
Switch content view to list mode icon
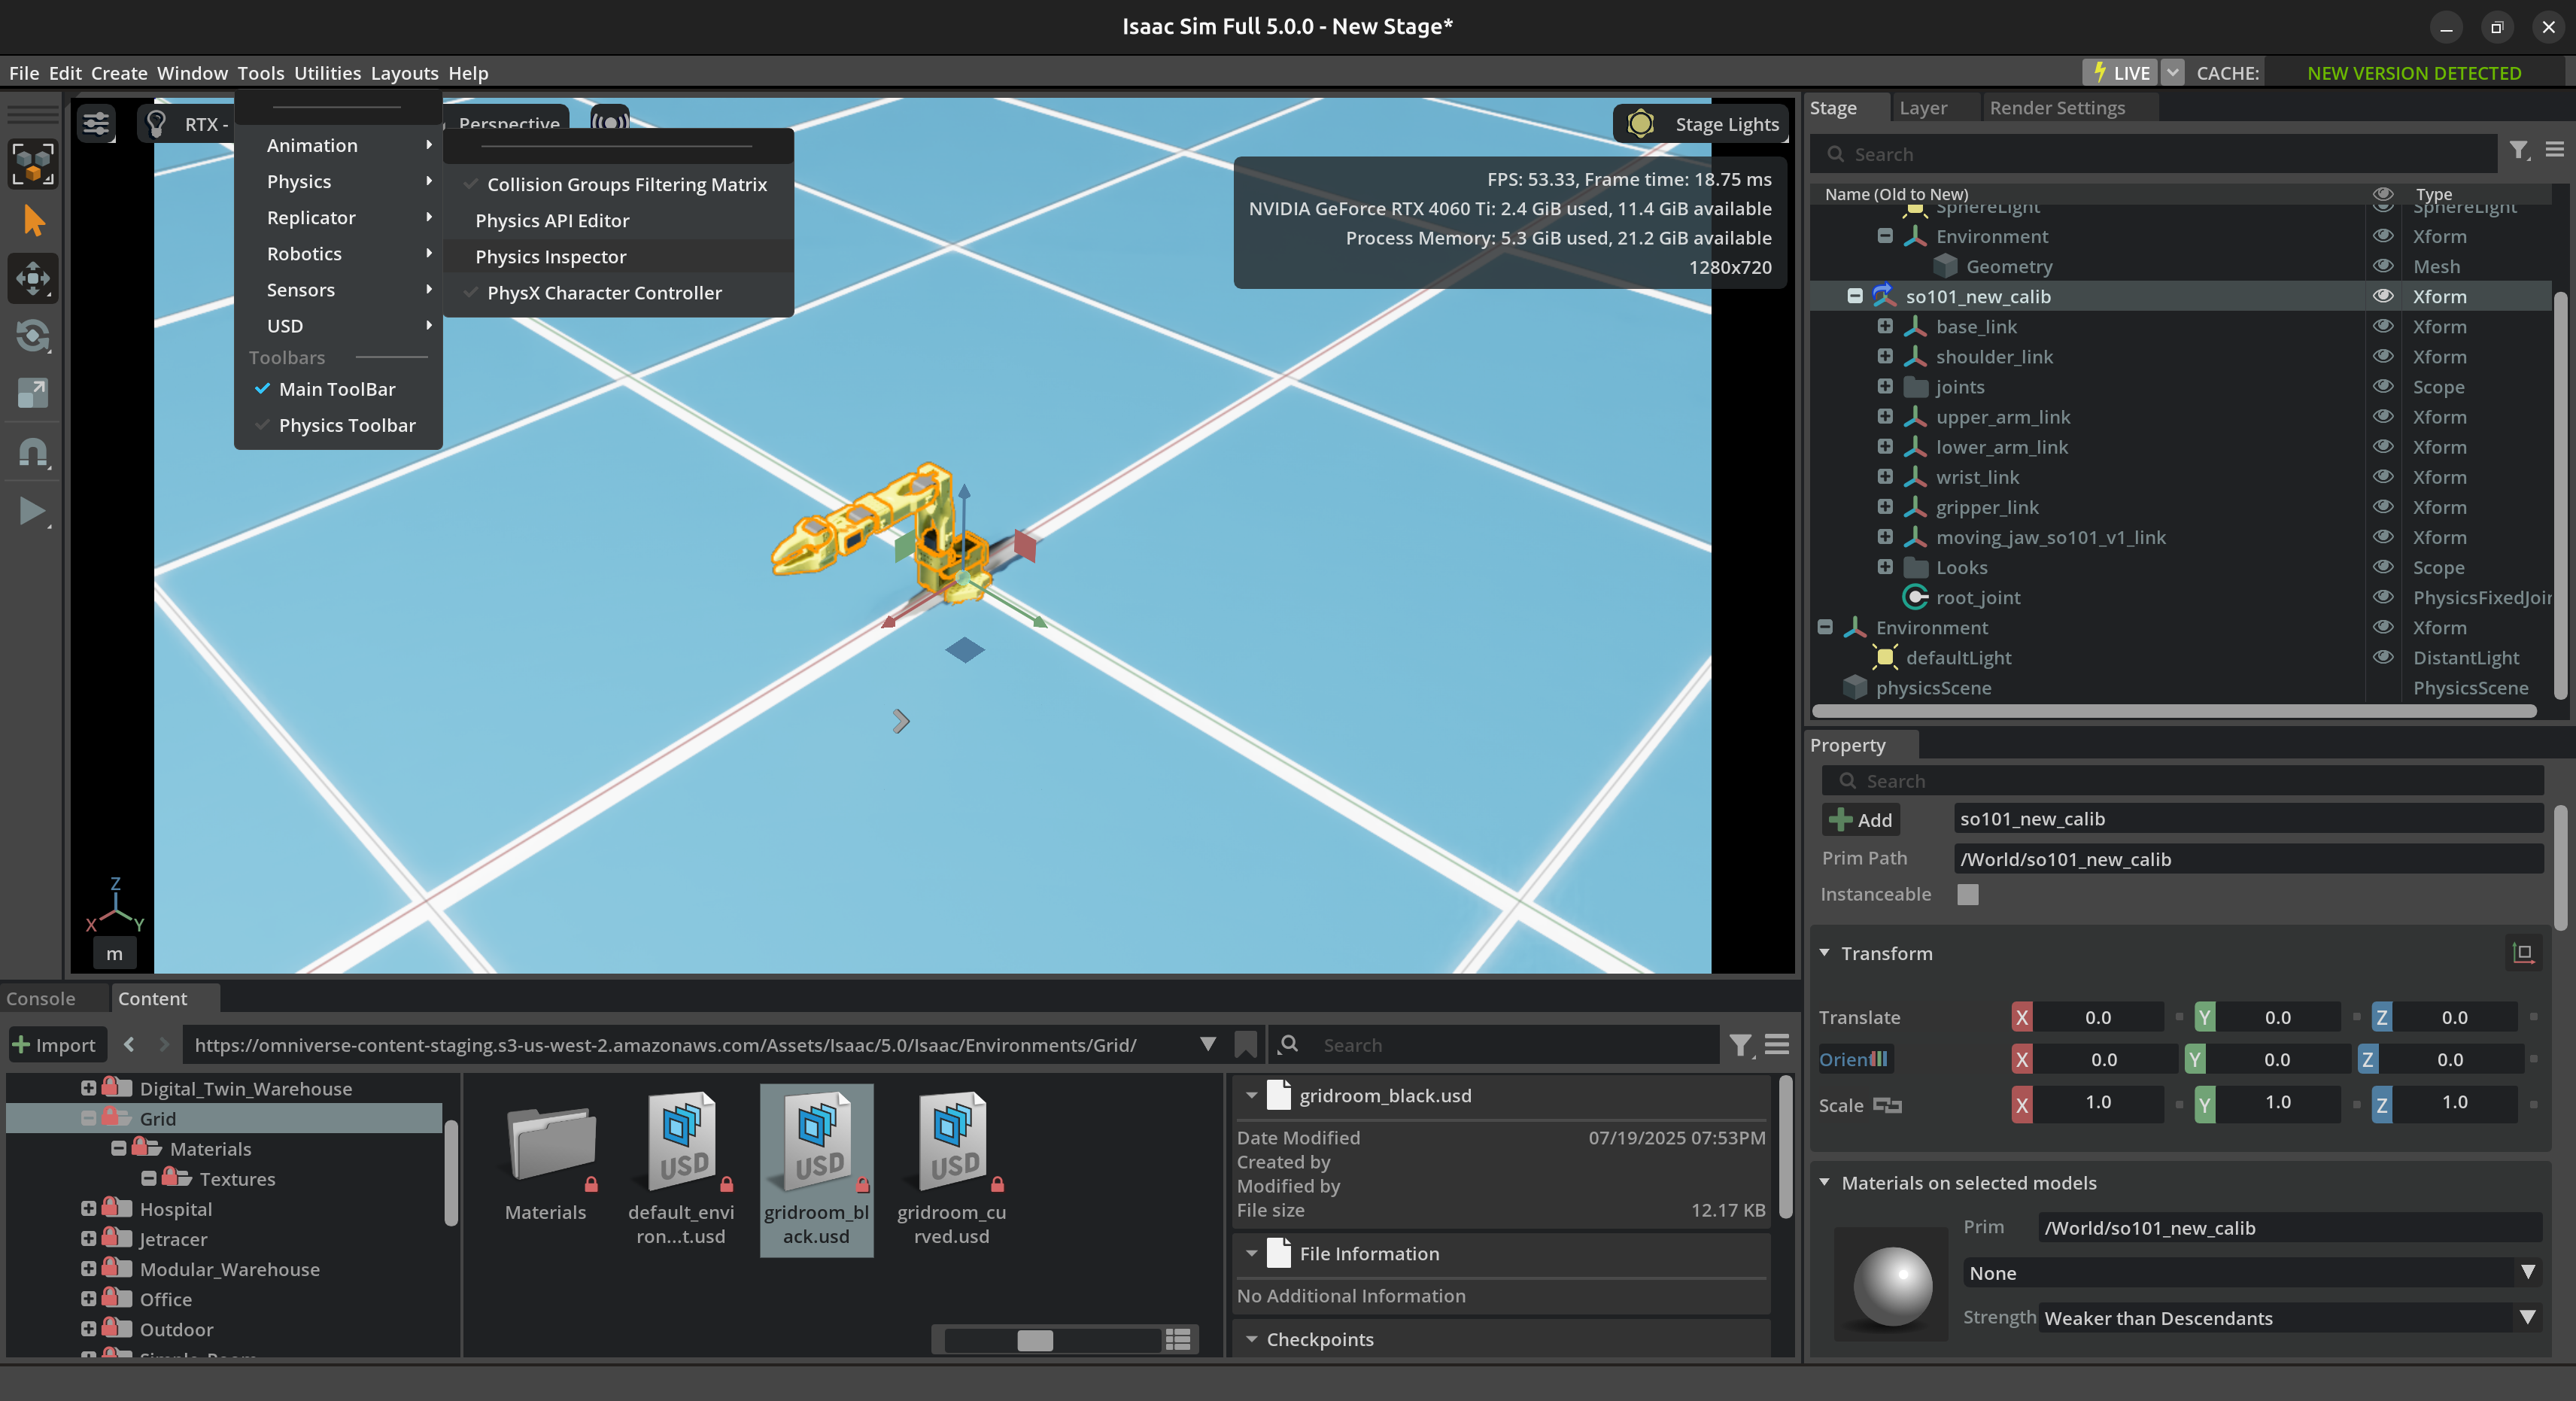[x=1178, y=1339]
